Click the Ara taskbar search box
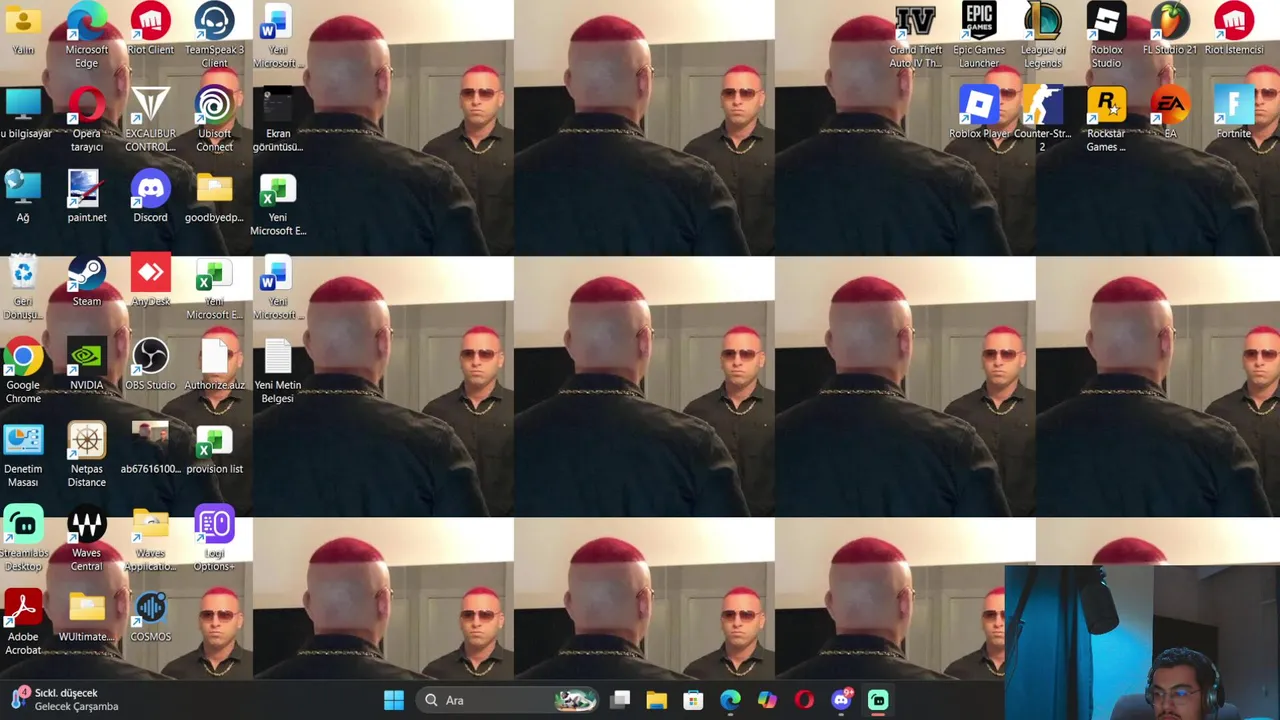Viewport: 1280px width, 720px height. click(x=508, y=700)
